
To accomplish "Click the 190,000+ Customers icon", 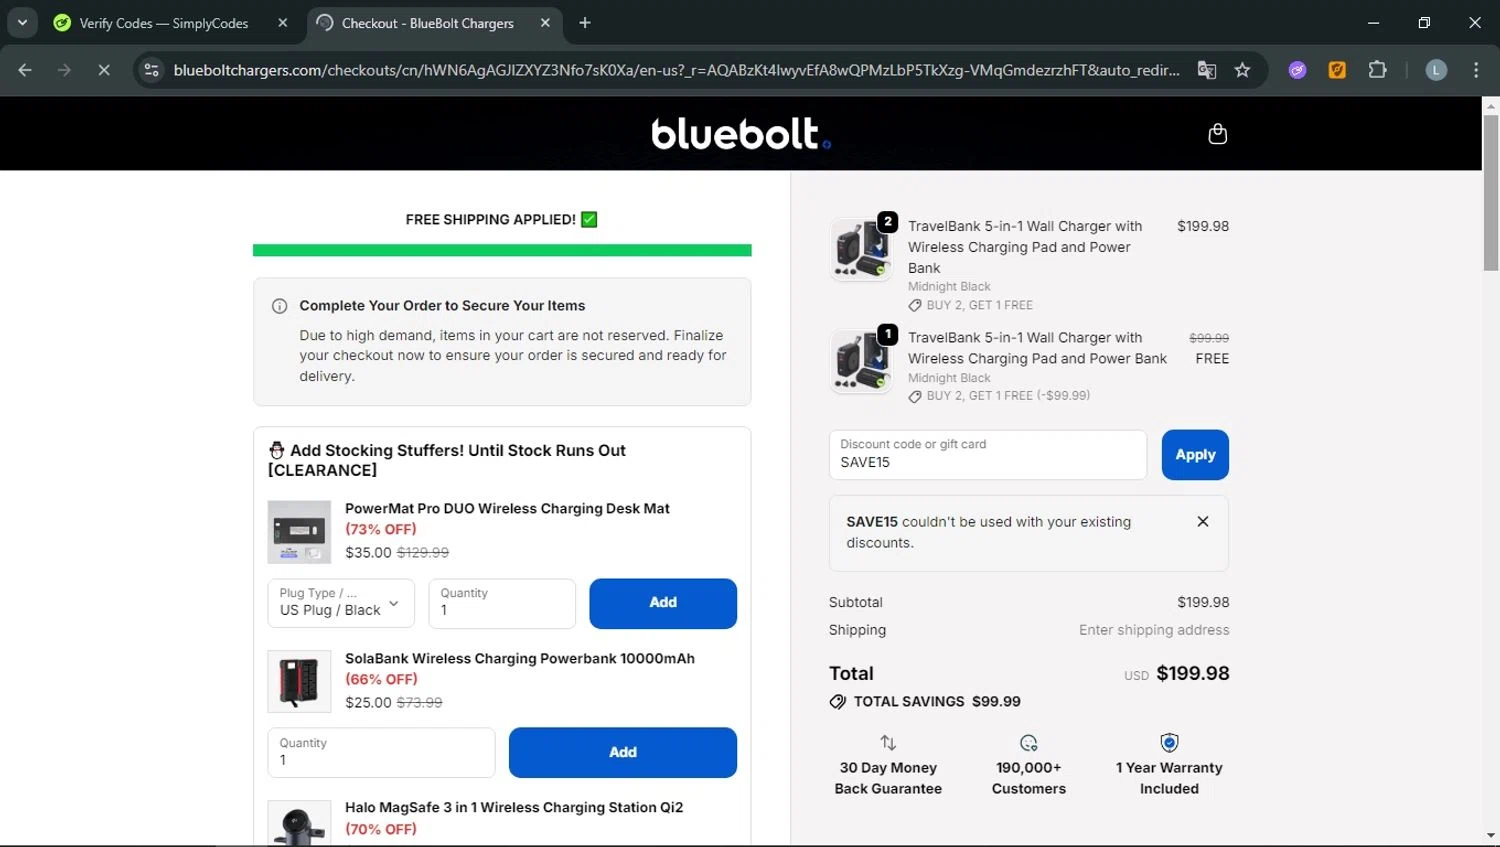I will (1029, 743).
